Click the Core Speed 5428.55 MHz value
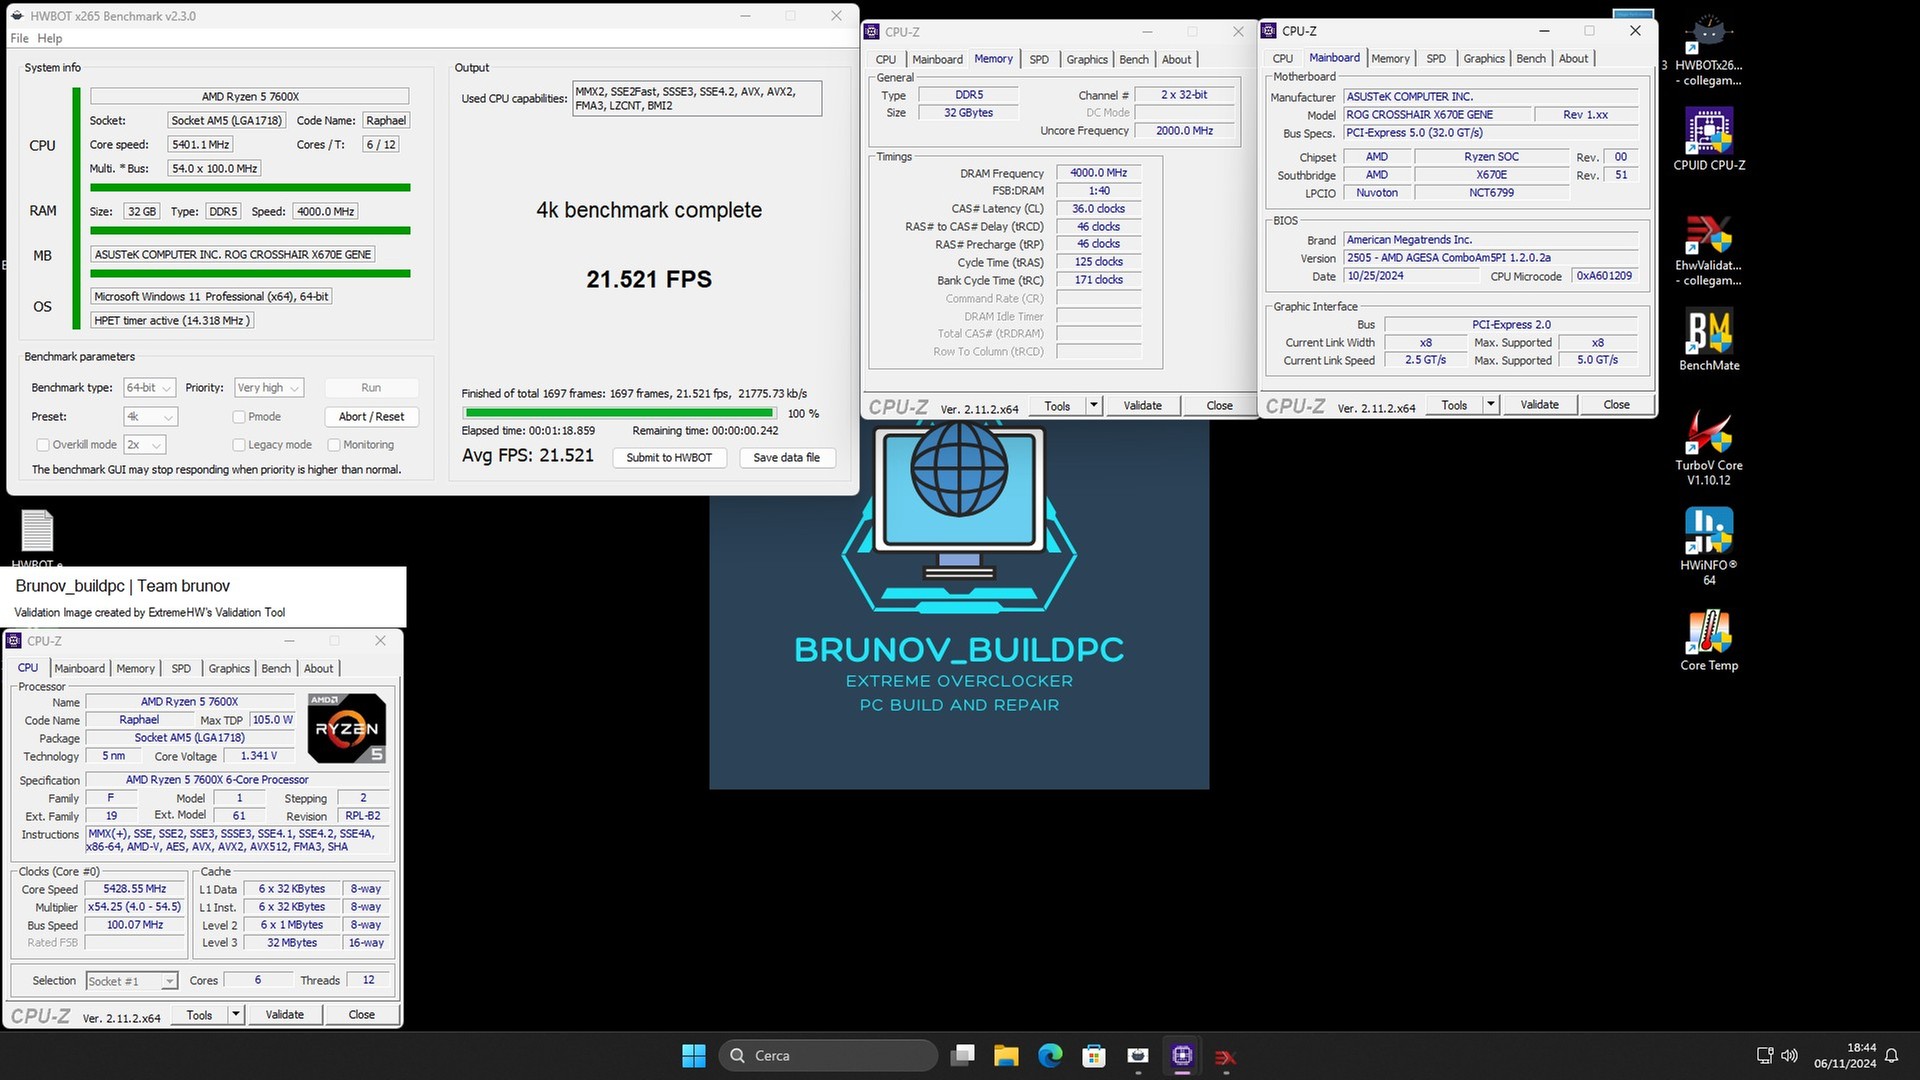1920x1080 pixels. tap(135, 889)
